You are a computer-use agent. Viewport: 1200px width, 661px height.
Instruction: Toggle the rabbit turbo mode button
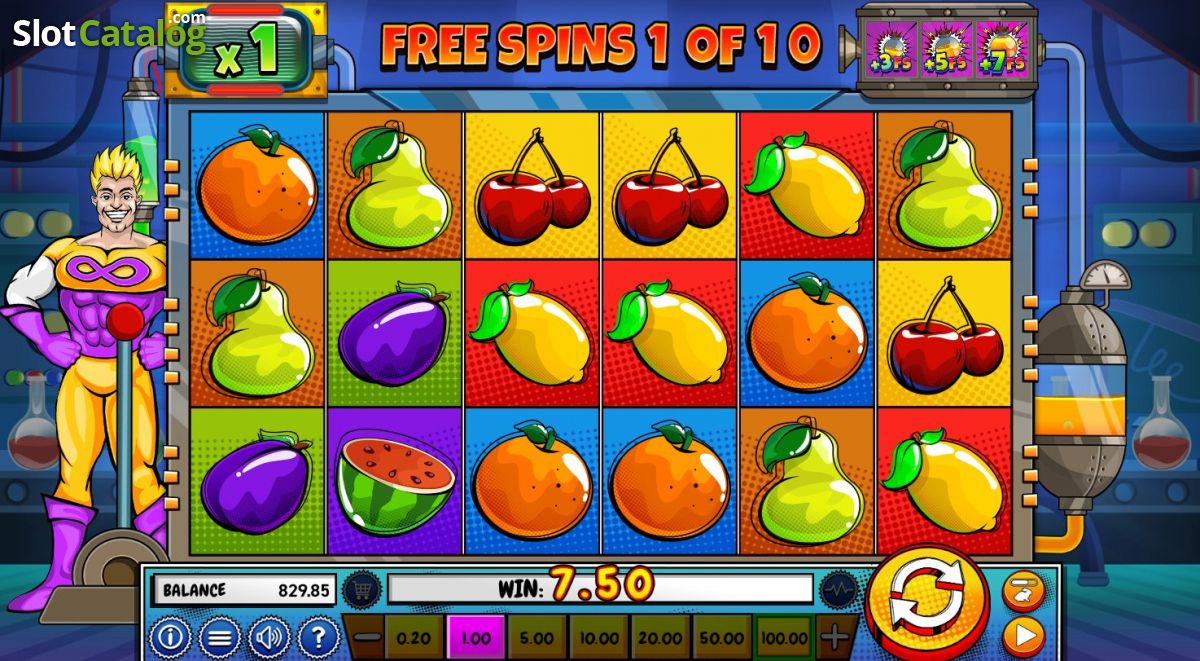(1022, 591)
